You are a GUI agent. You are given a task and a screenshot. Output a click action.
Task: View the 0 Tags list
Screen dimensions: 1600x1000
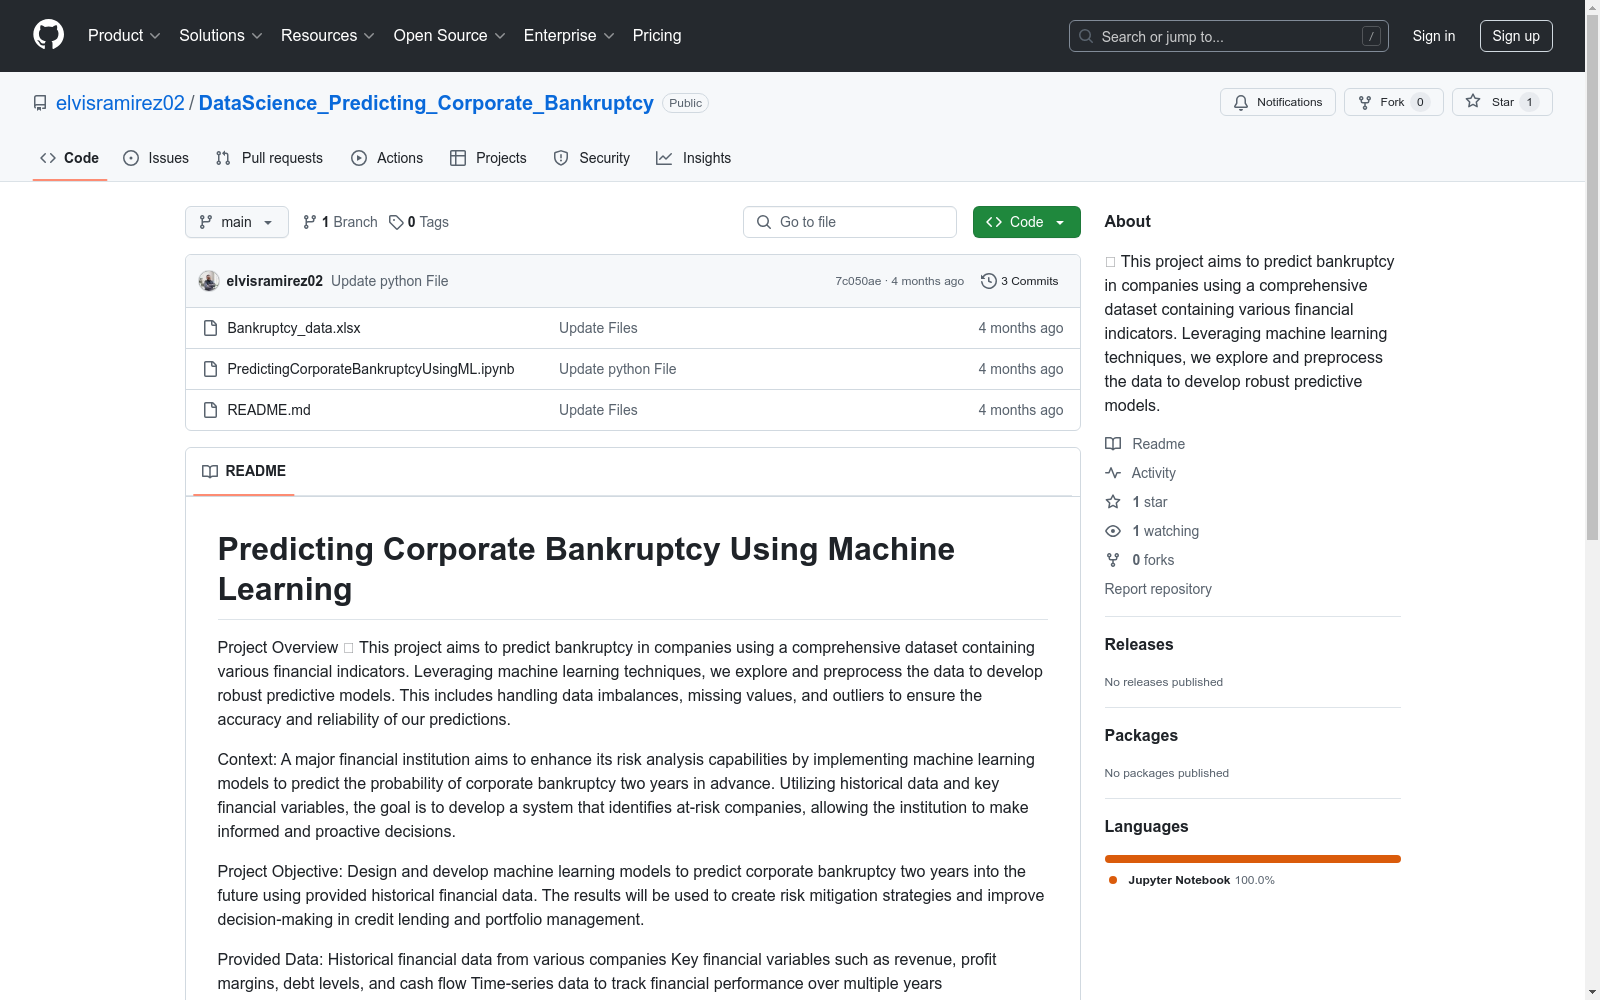pos(419,222)
